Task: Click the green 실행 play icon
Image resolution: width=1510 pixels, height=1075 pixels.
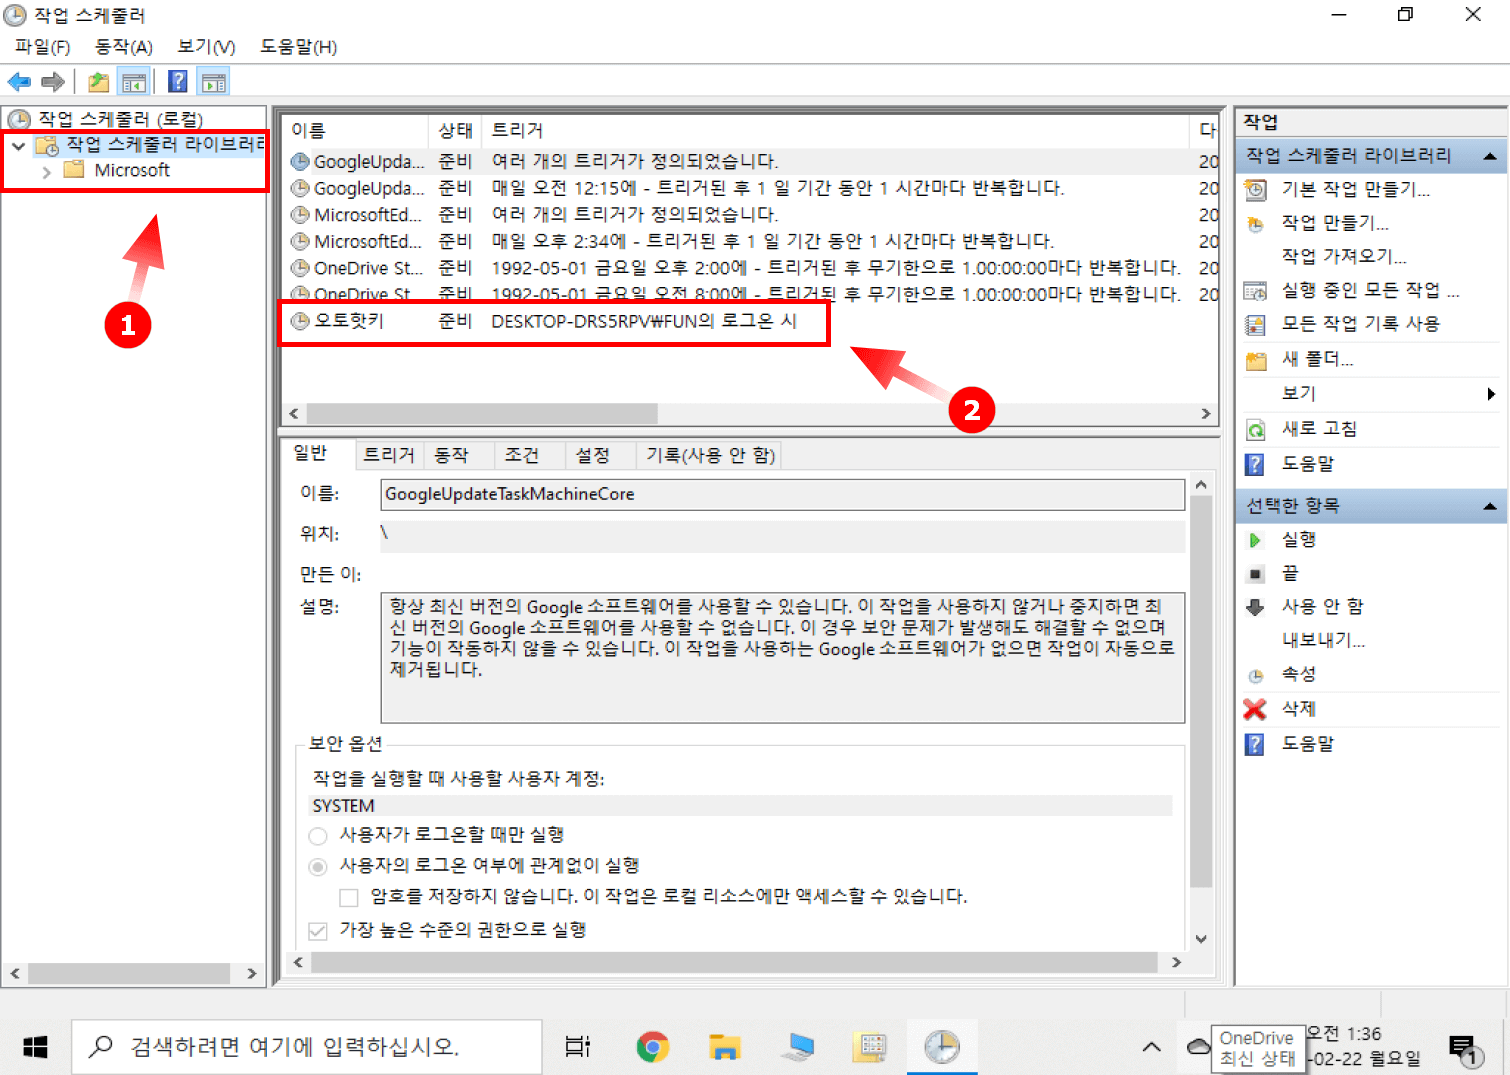Action: [1255, 540]
